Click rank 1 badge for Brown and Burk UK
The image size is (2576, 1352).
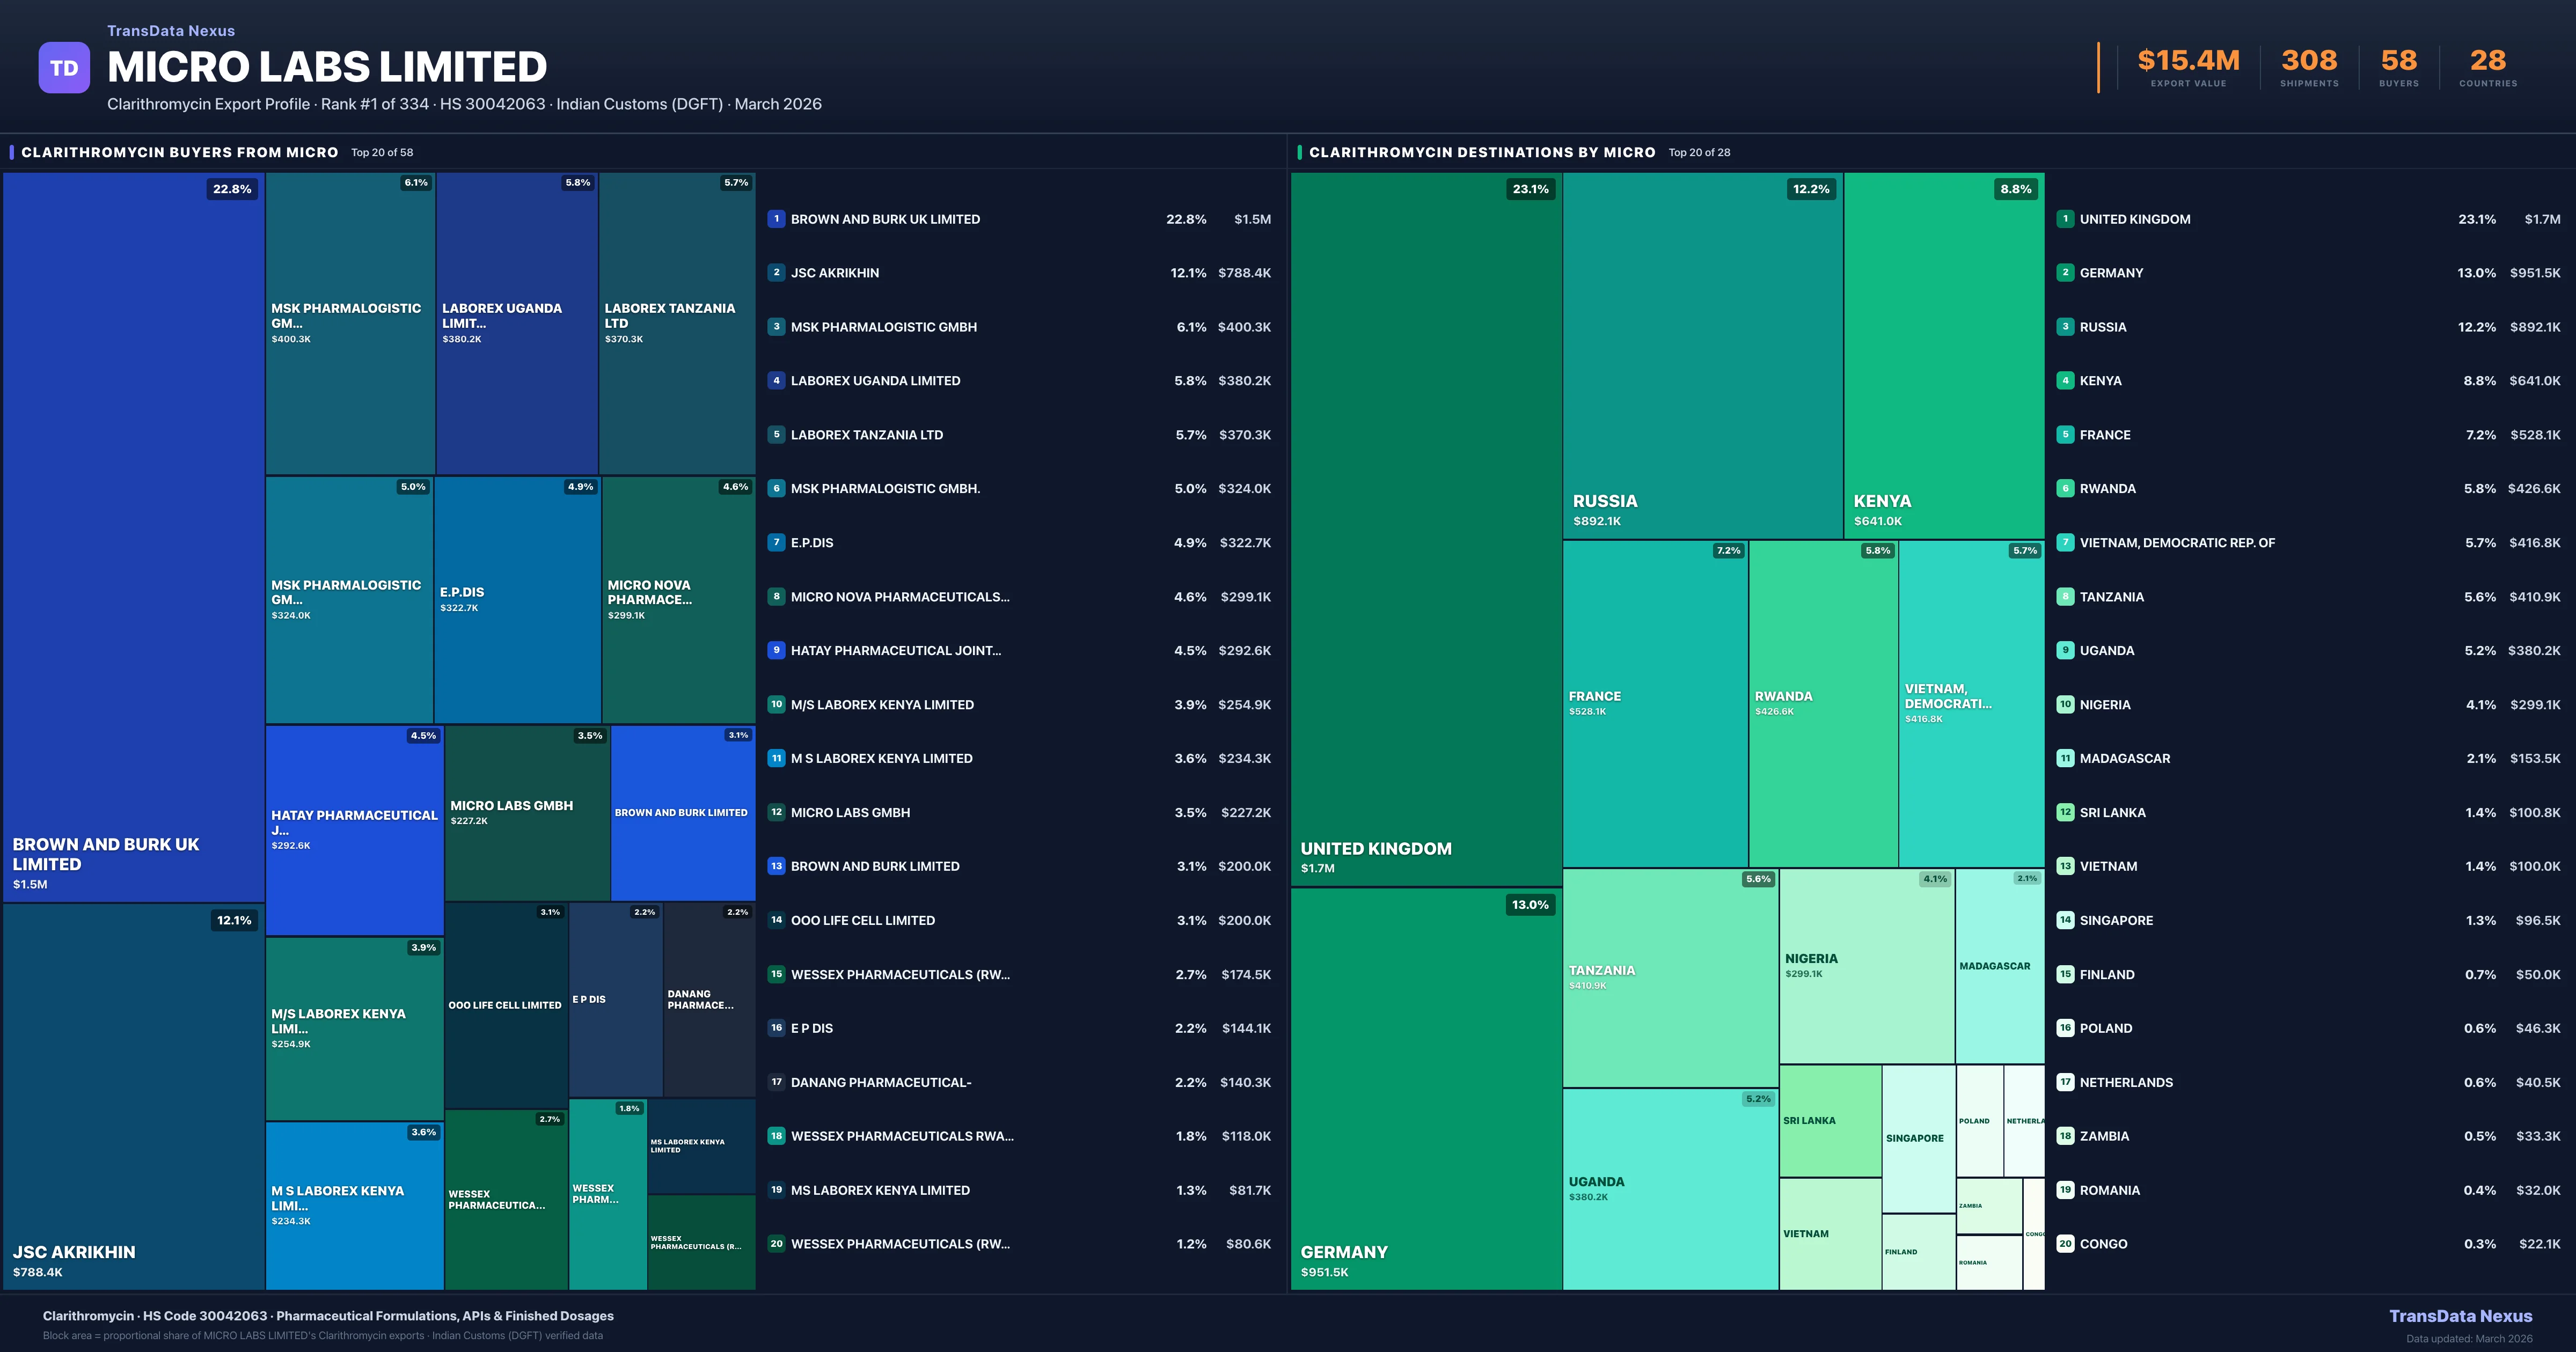tap(776, 219)
